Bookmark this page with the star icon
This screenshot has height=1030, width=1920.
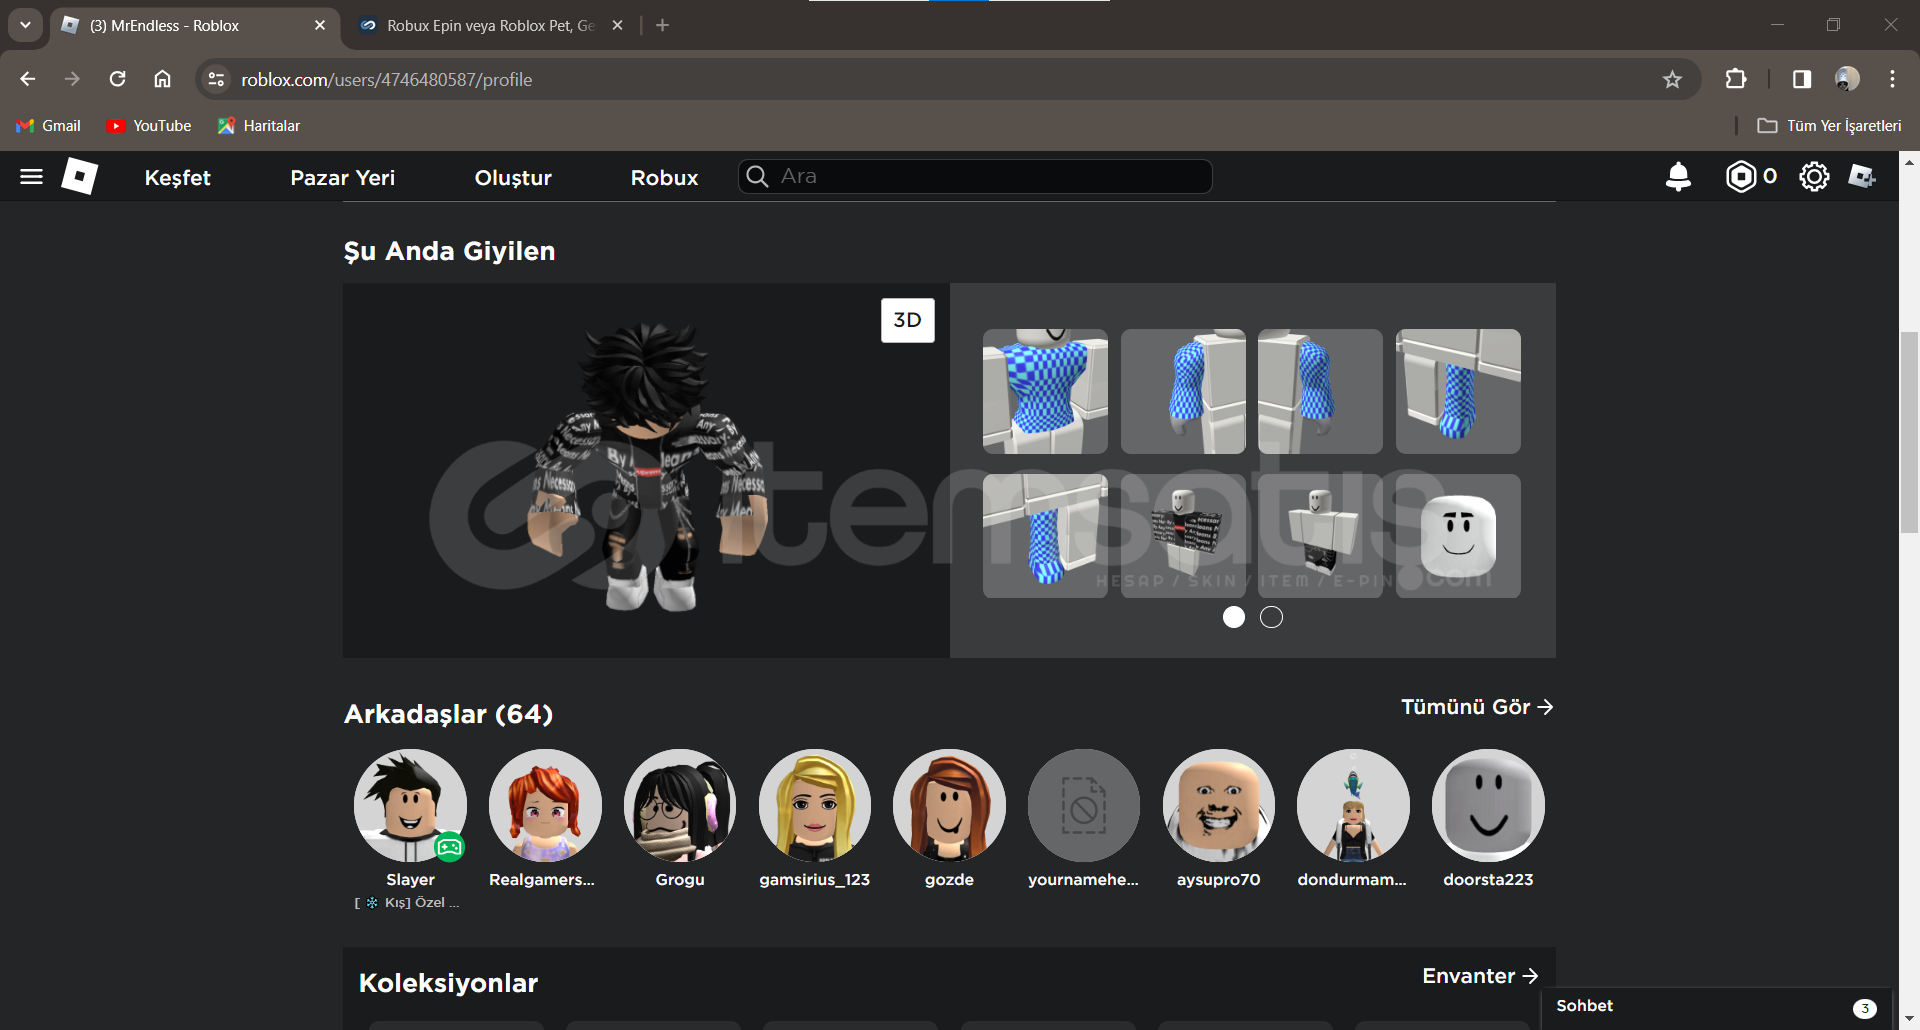coord(1672,79)
